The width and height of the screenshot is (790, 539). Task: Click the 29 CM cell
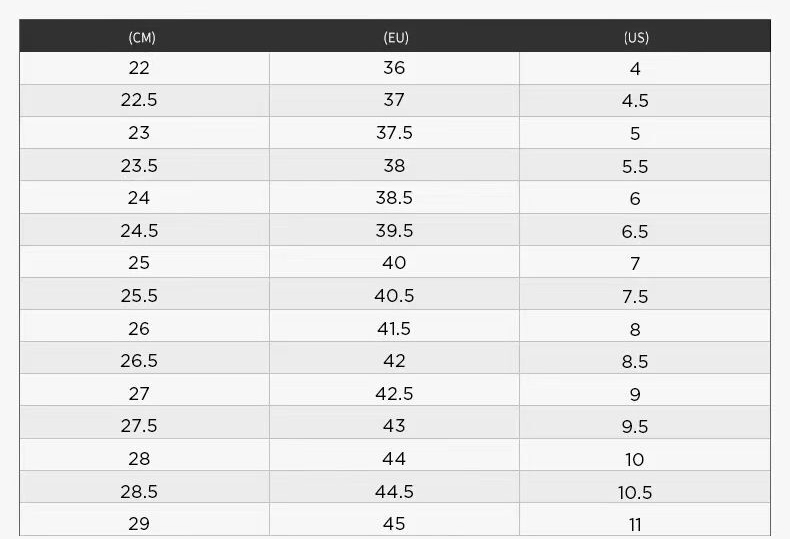point(139,524)
